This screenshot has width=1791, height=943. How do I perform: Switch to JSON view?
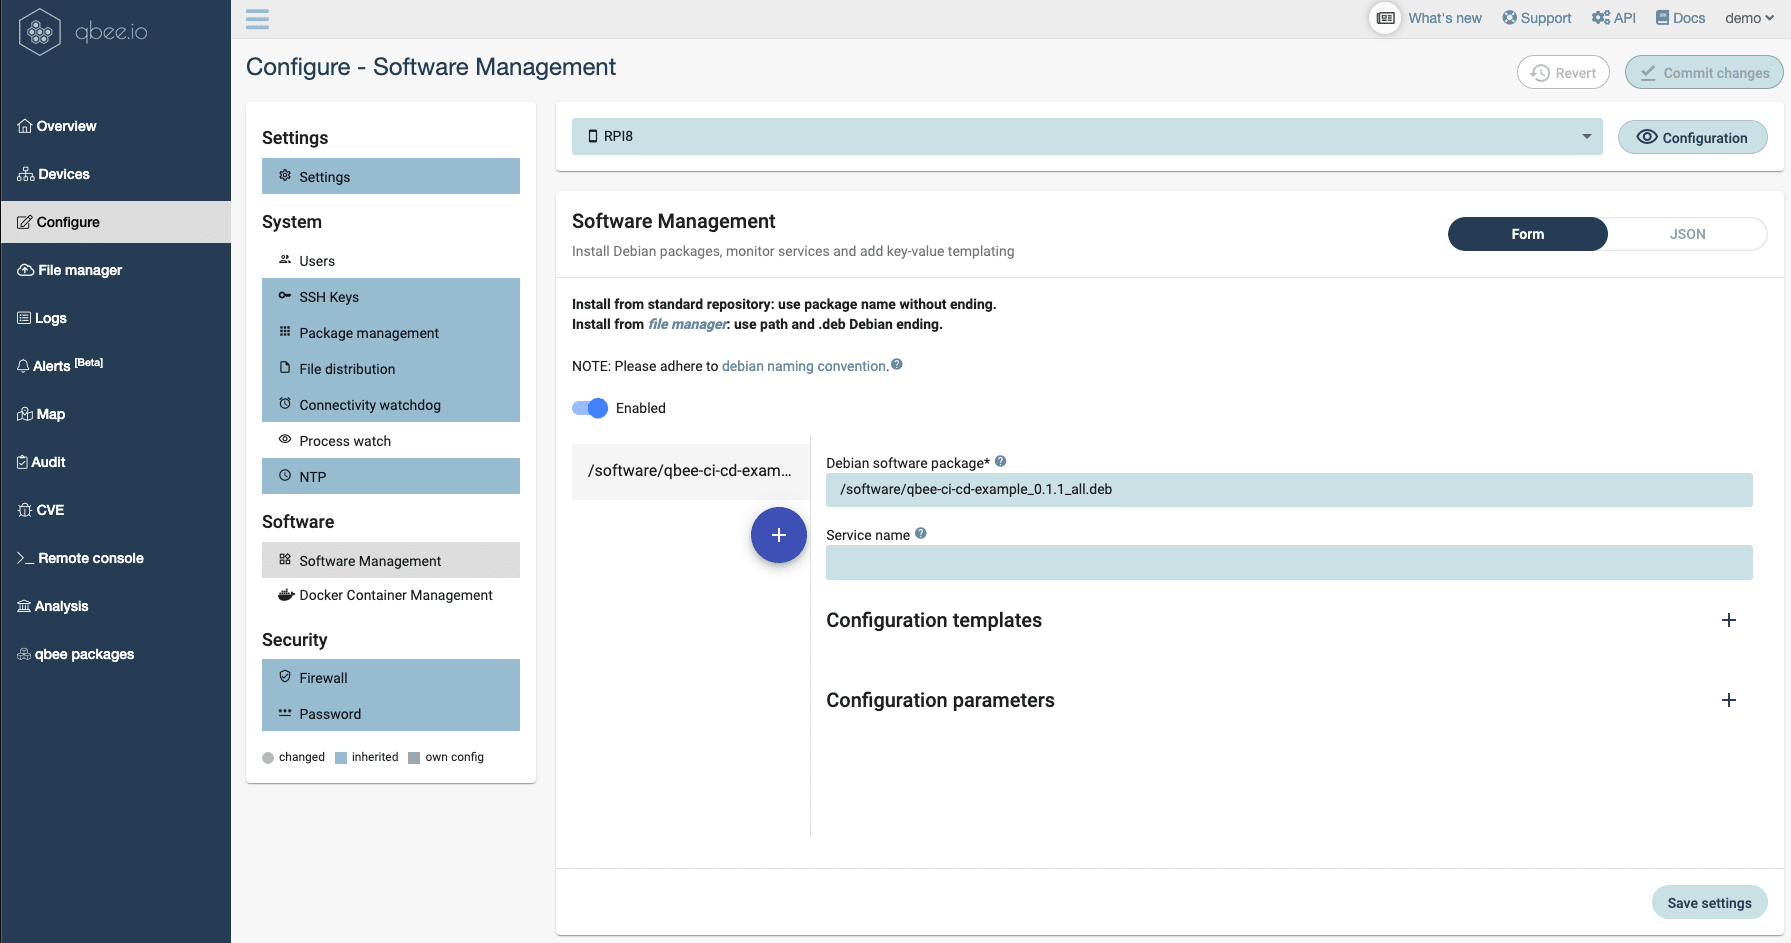(1687, 234)
